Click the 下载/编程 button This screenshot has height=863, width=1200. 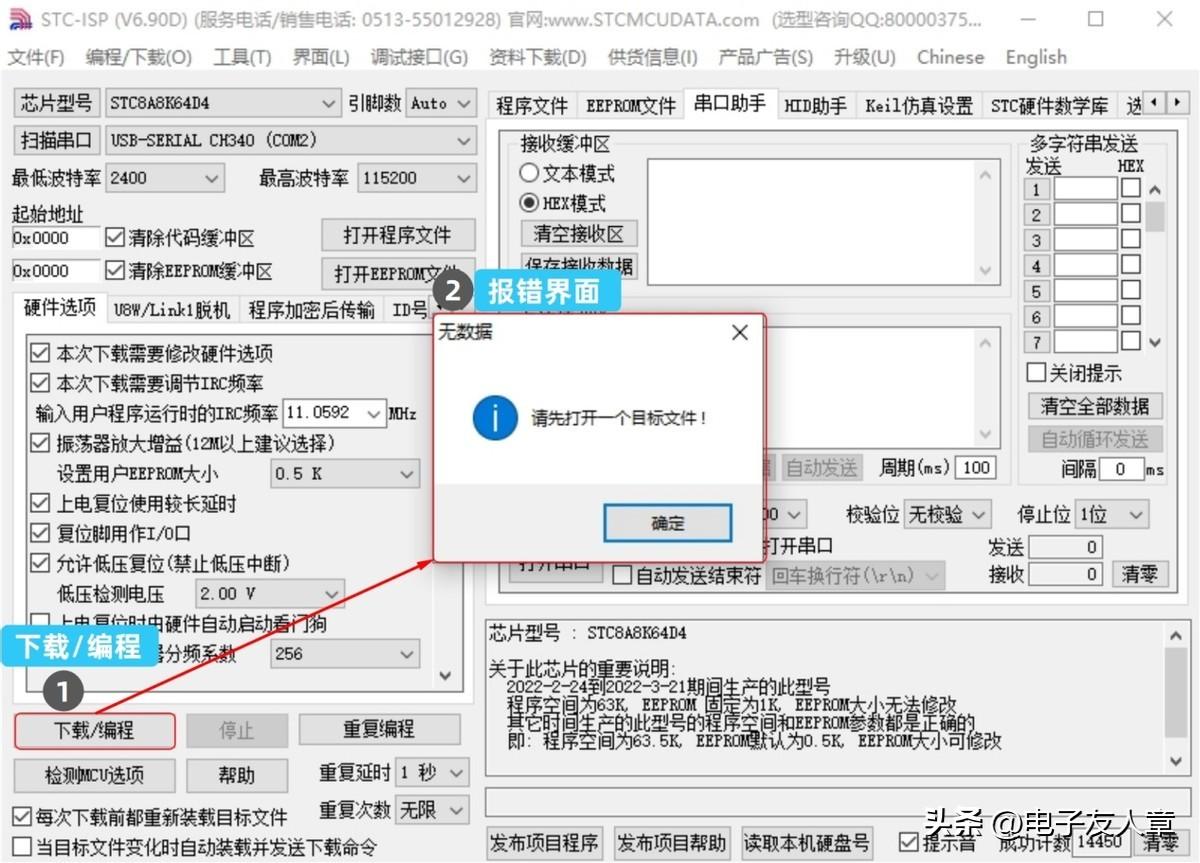[x=95, y=730]
